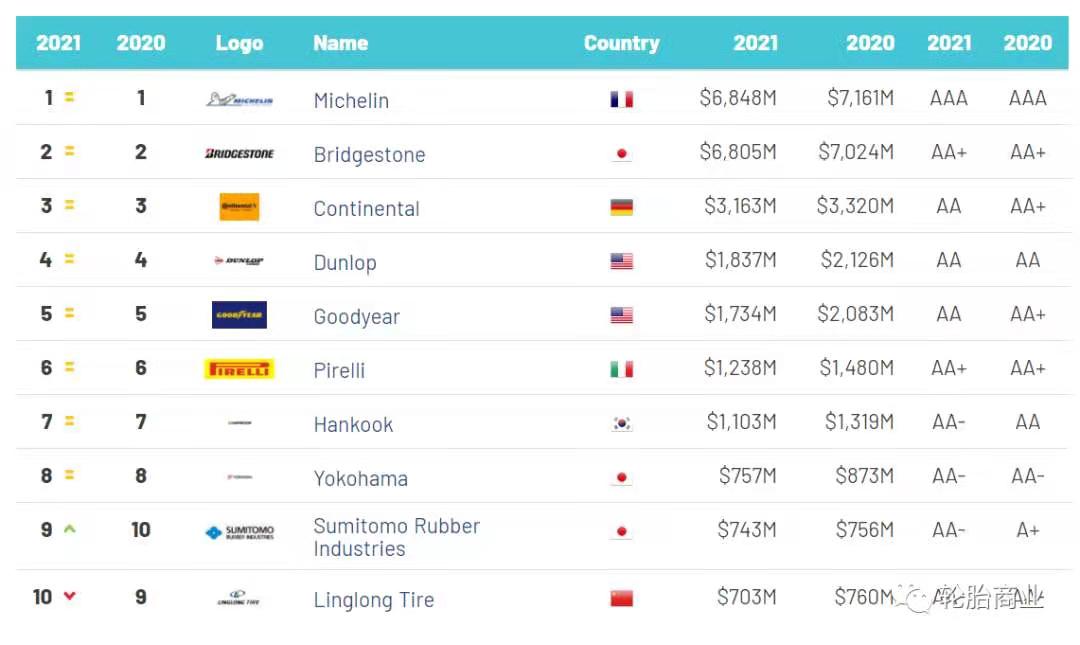Screen dimensions: 1080x645
Task: Click the Sumitomo Rubber Industries logo
Action: [x=240, y=532]
